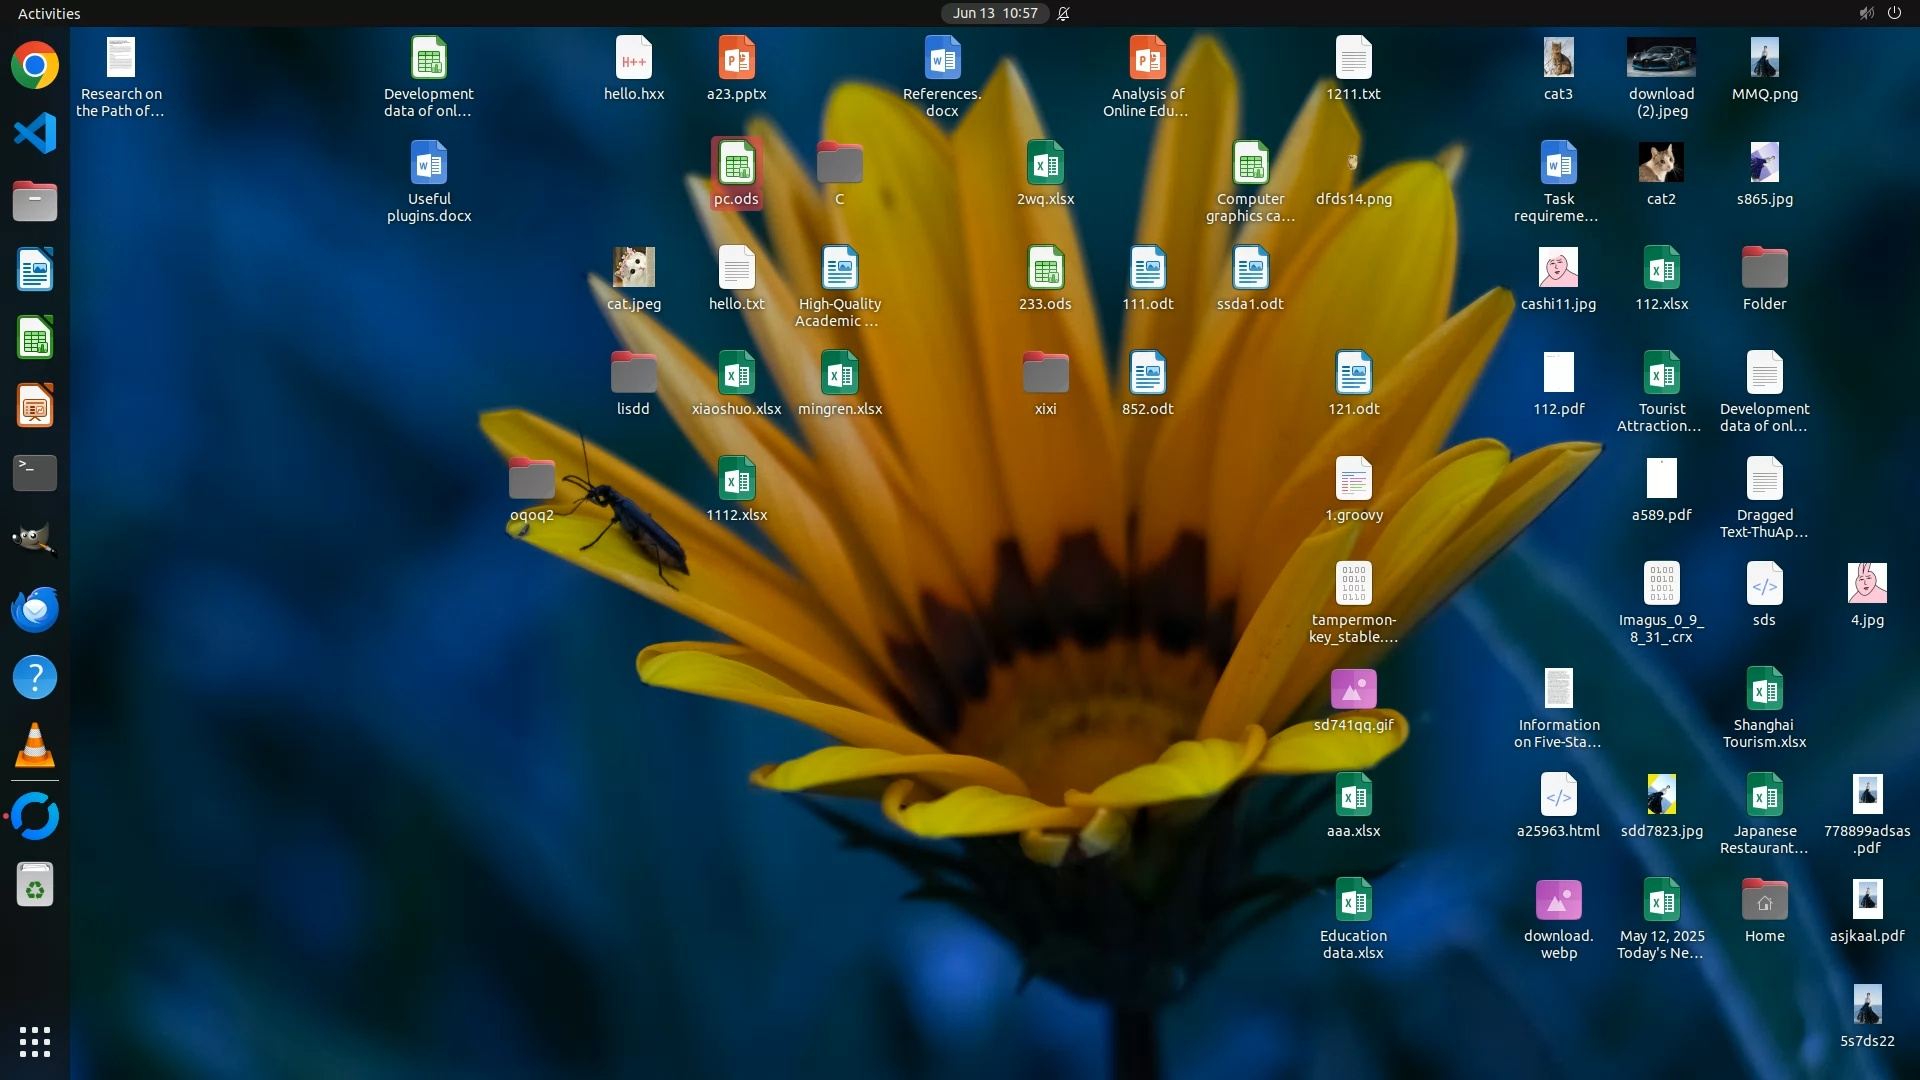Viewport: 1920px width, 1080px height.
Task: Open the Trash dock icon
Action: point(35,886)
